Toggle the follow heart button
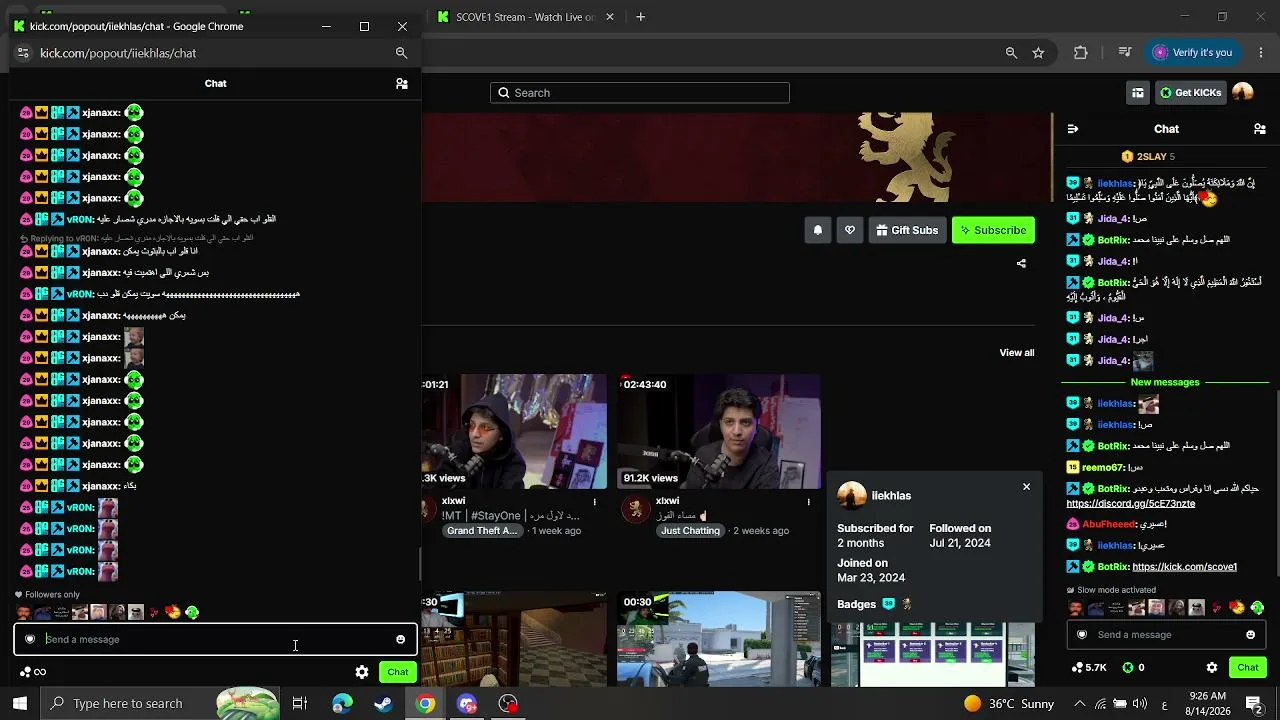Image resolution: width=1280 pixels, height=720 pixels. (x=850, y=230)
